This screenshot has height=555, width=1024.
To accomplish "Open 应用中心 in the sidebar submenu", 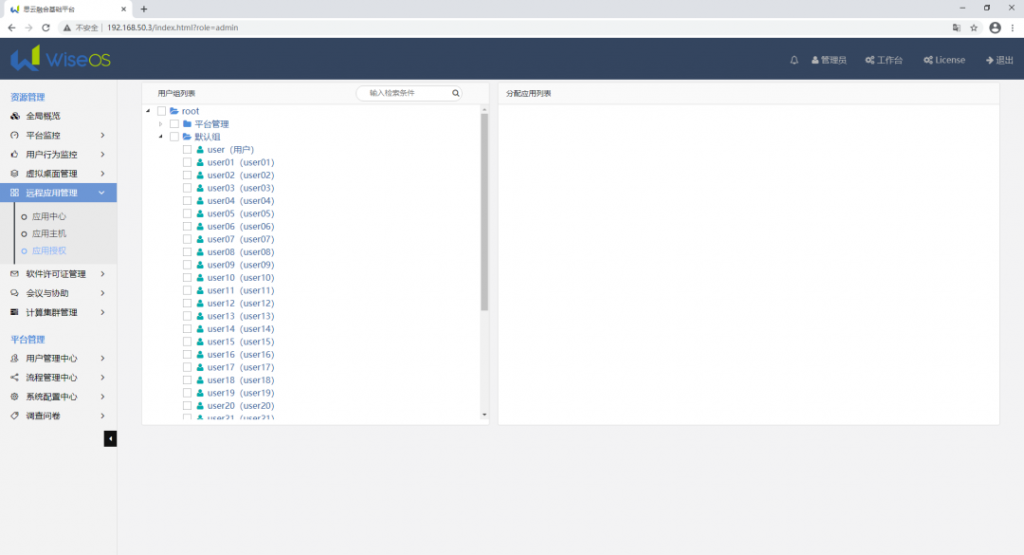I will coord(48,216).
